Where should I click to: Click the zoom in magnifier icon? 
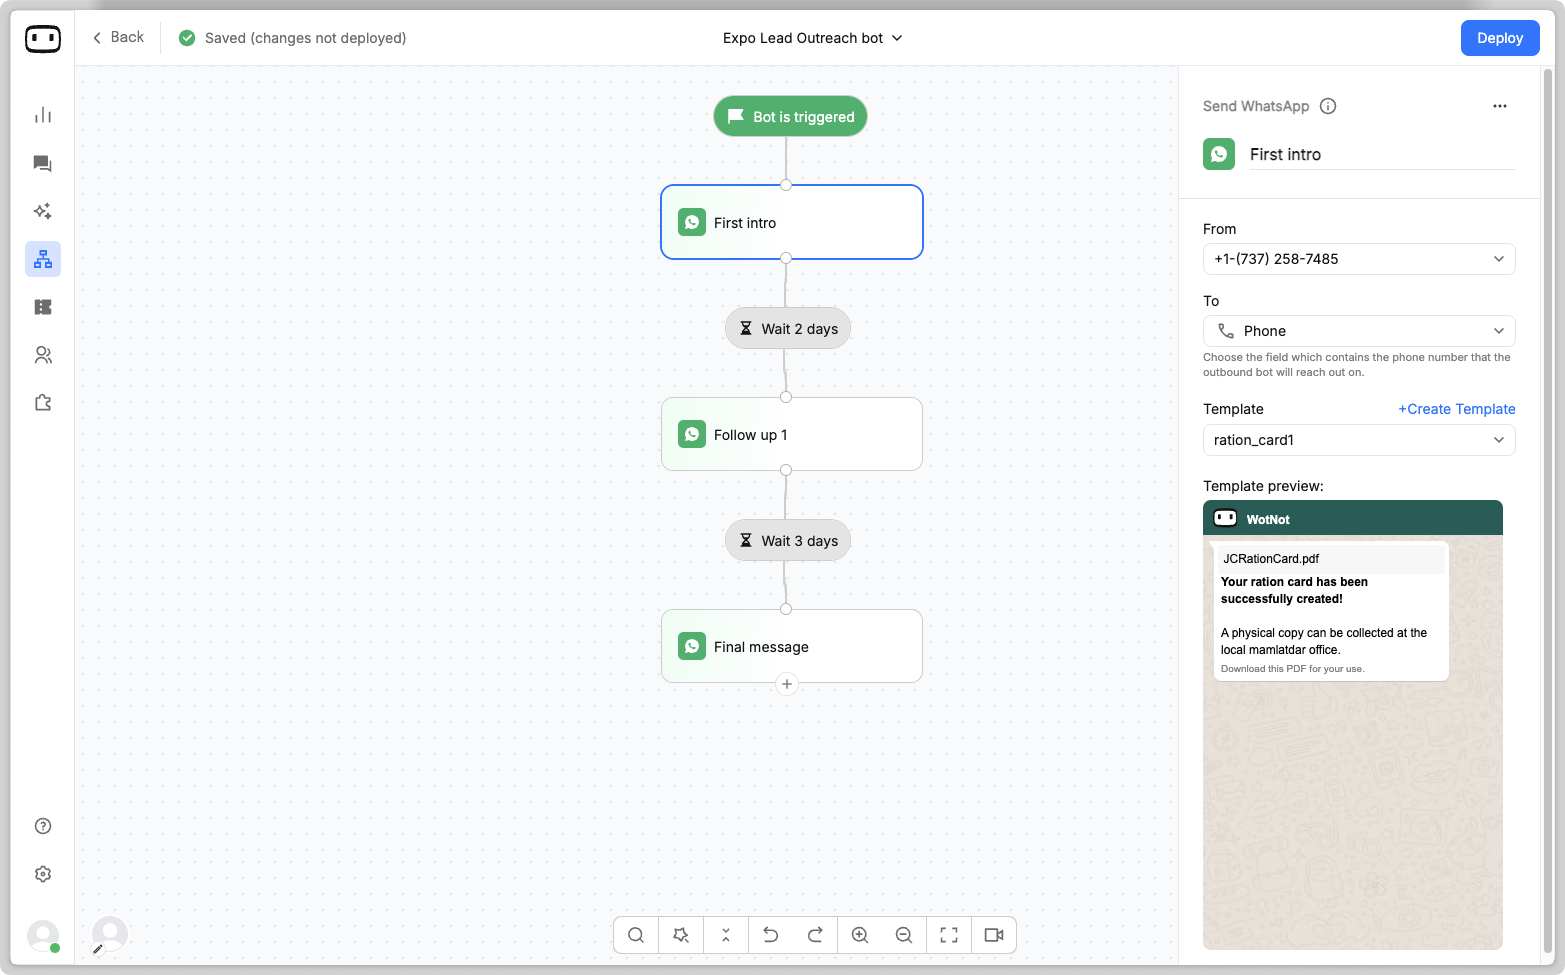(859, 935)
